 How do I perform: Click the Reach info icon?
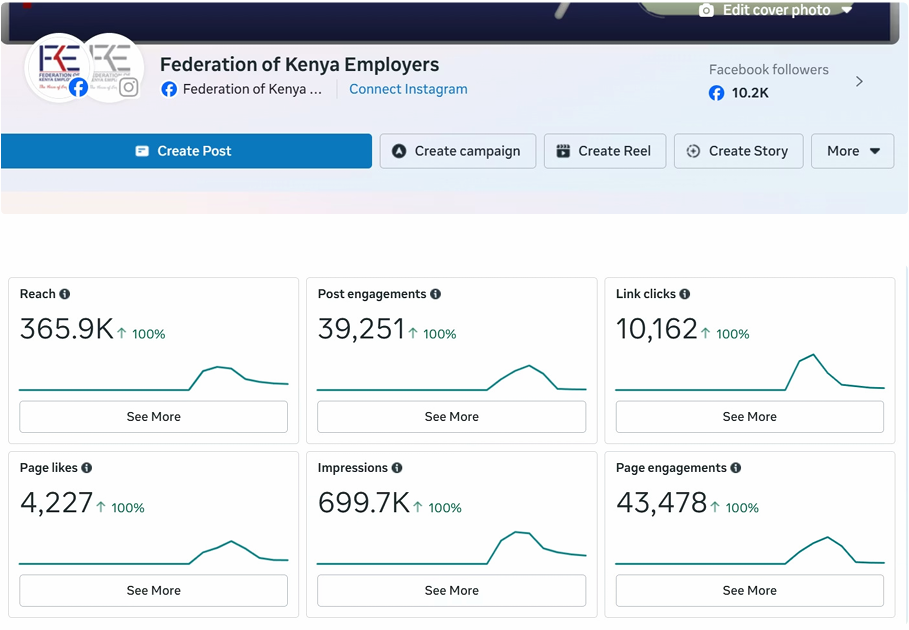point(65,294)
